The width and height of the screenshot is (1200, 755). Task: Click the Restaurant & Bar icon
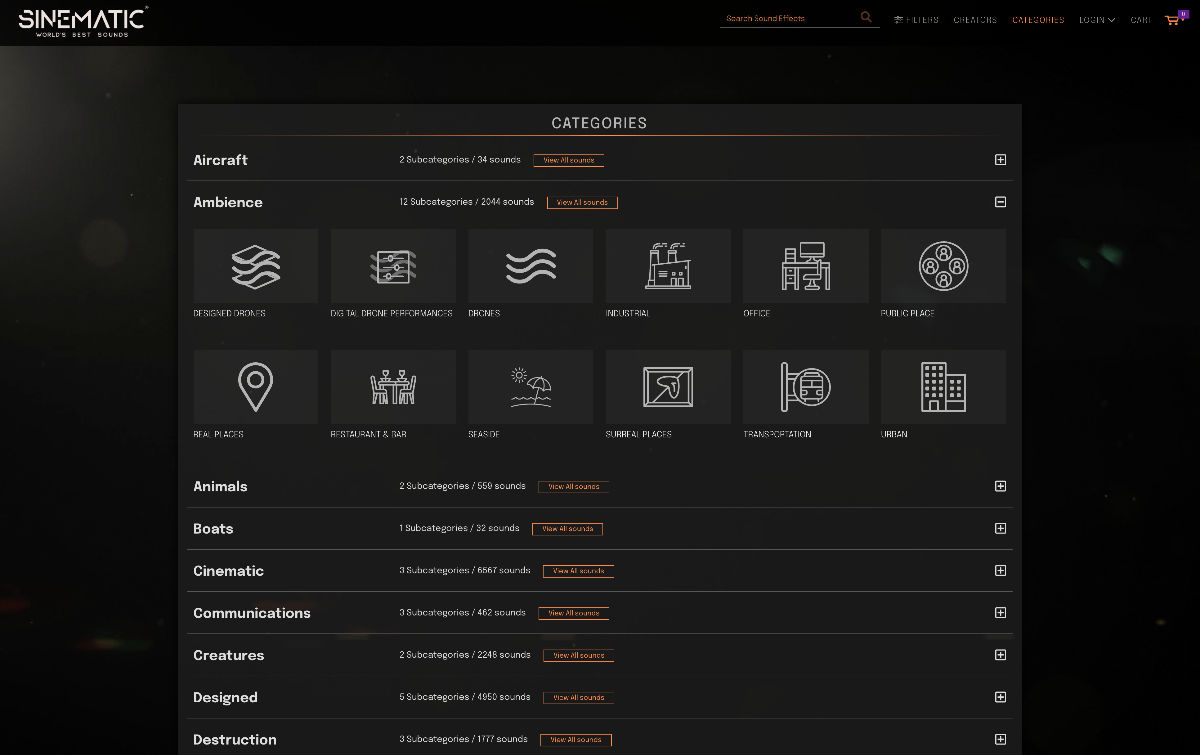point(392,386)
